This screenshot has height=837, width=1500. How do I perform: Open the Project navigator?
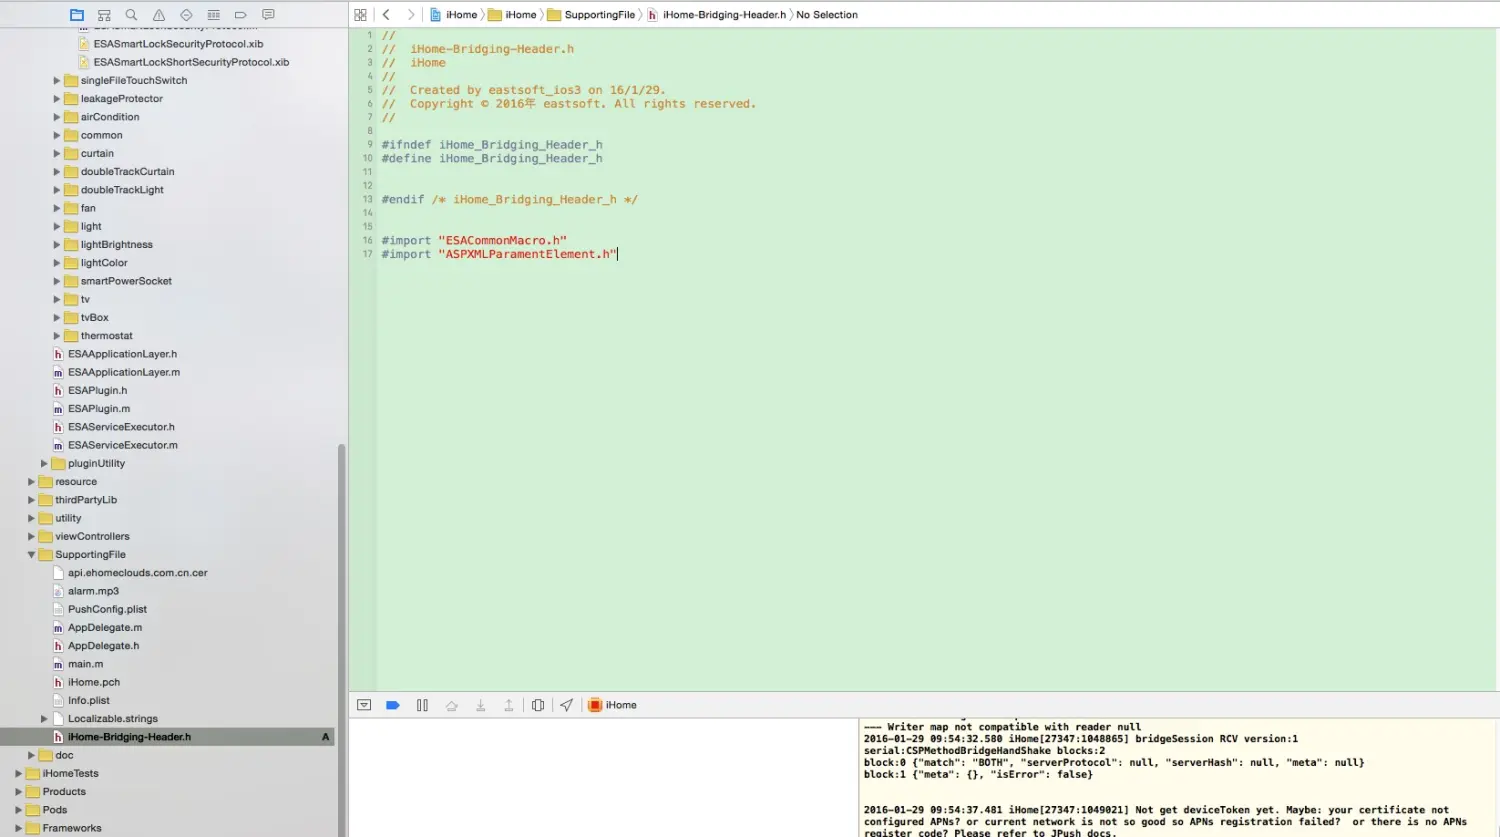[x=77, y=15]
